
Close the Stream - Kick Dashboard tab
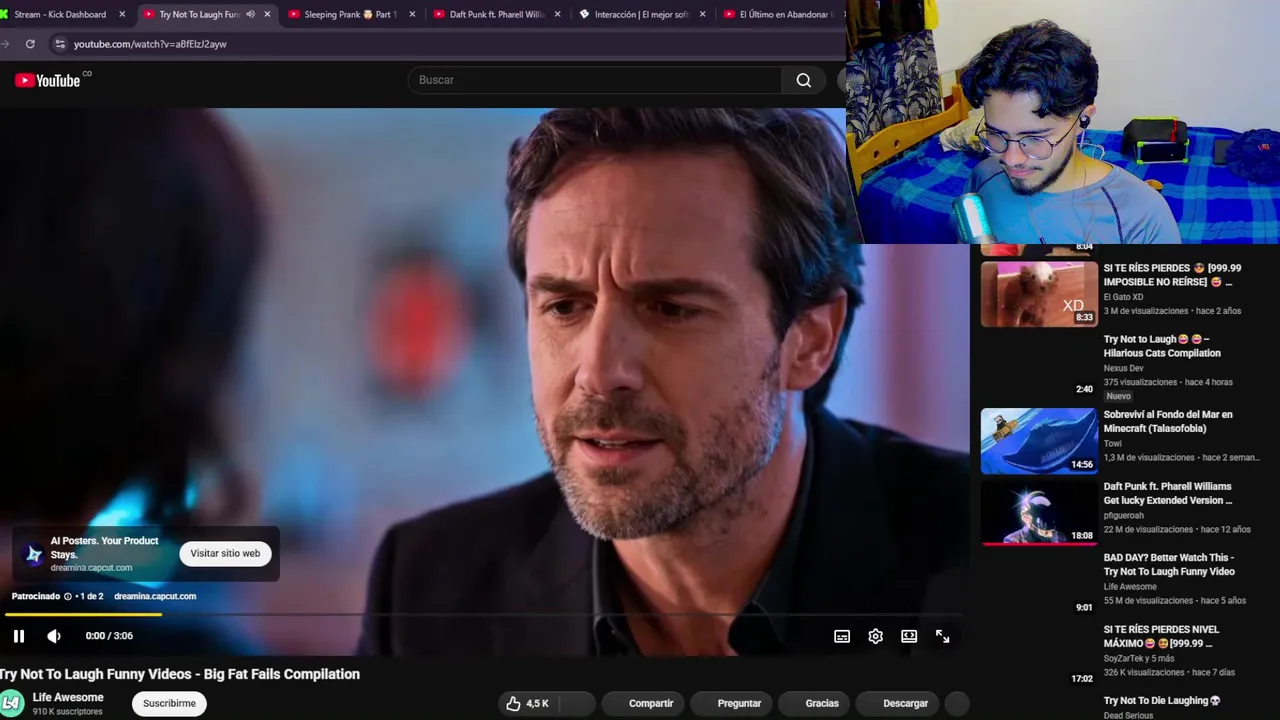pos(122,14)
